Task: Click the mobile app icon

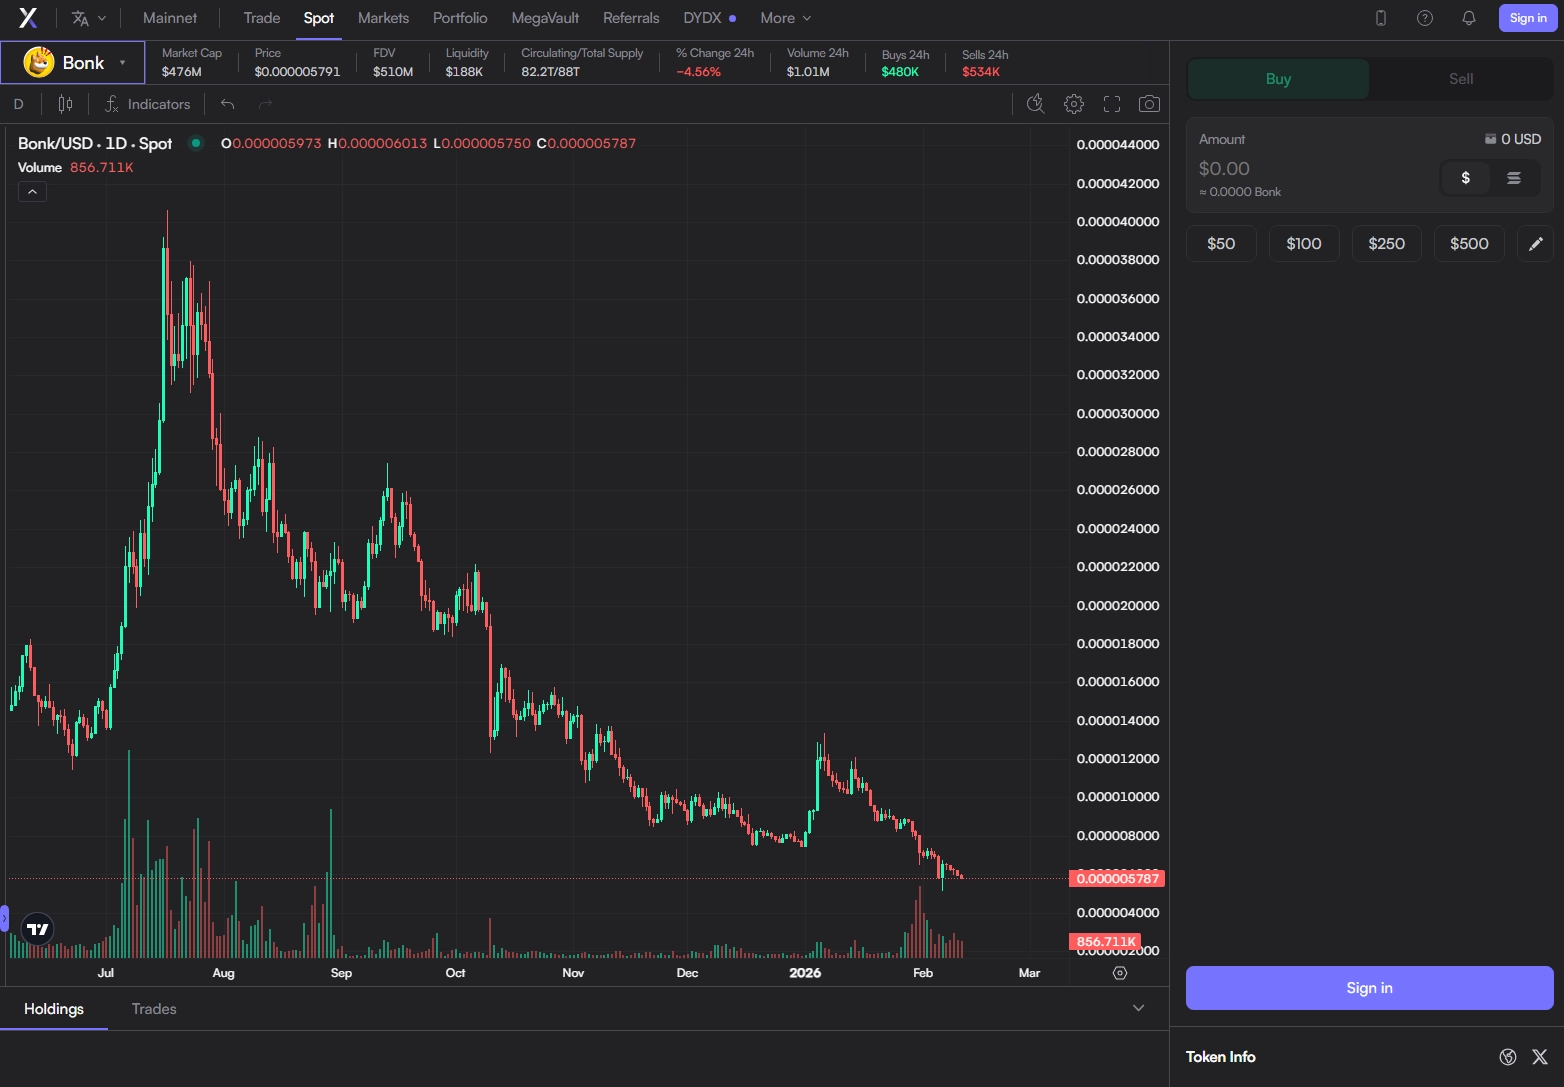Action: [x=1381, y=18]
